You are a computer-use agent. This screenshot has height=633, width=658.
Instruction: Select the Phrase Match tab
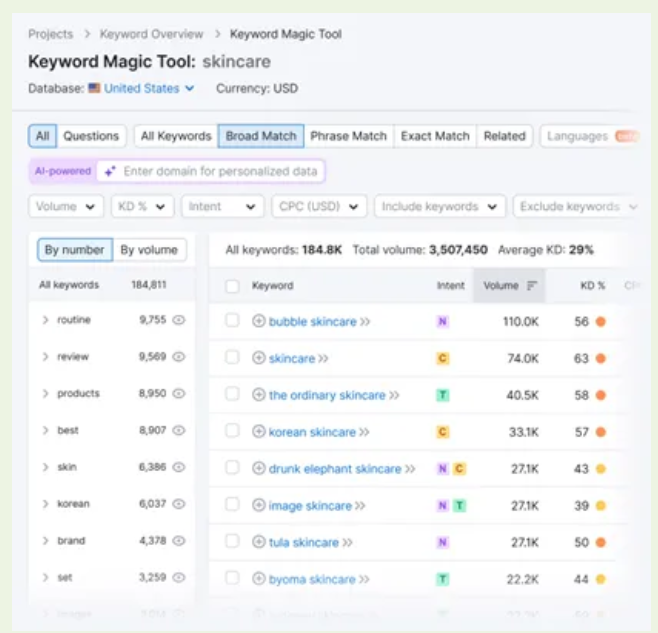tap(348, 136)
